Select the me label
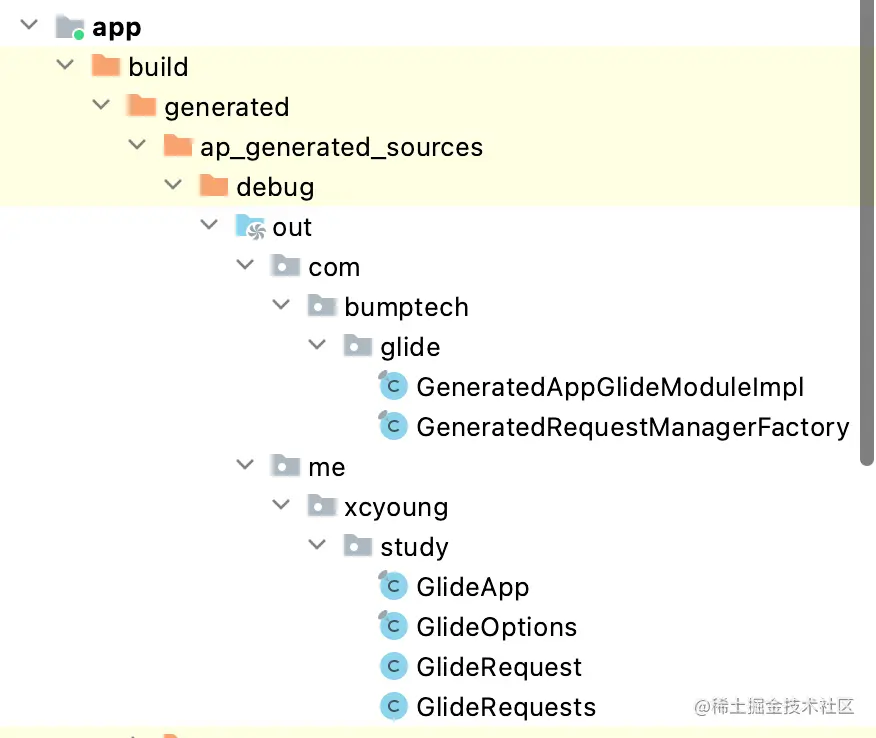876x738 pixels. tap(327, 468)
